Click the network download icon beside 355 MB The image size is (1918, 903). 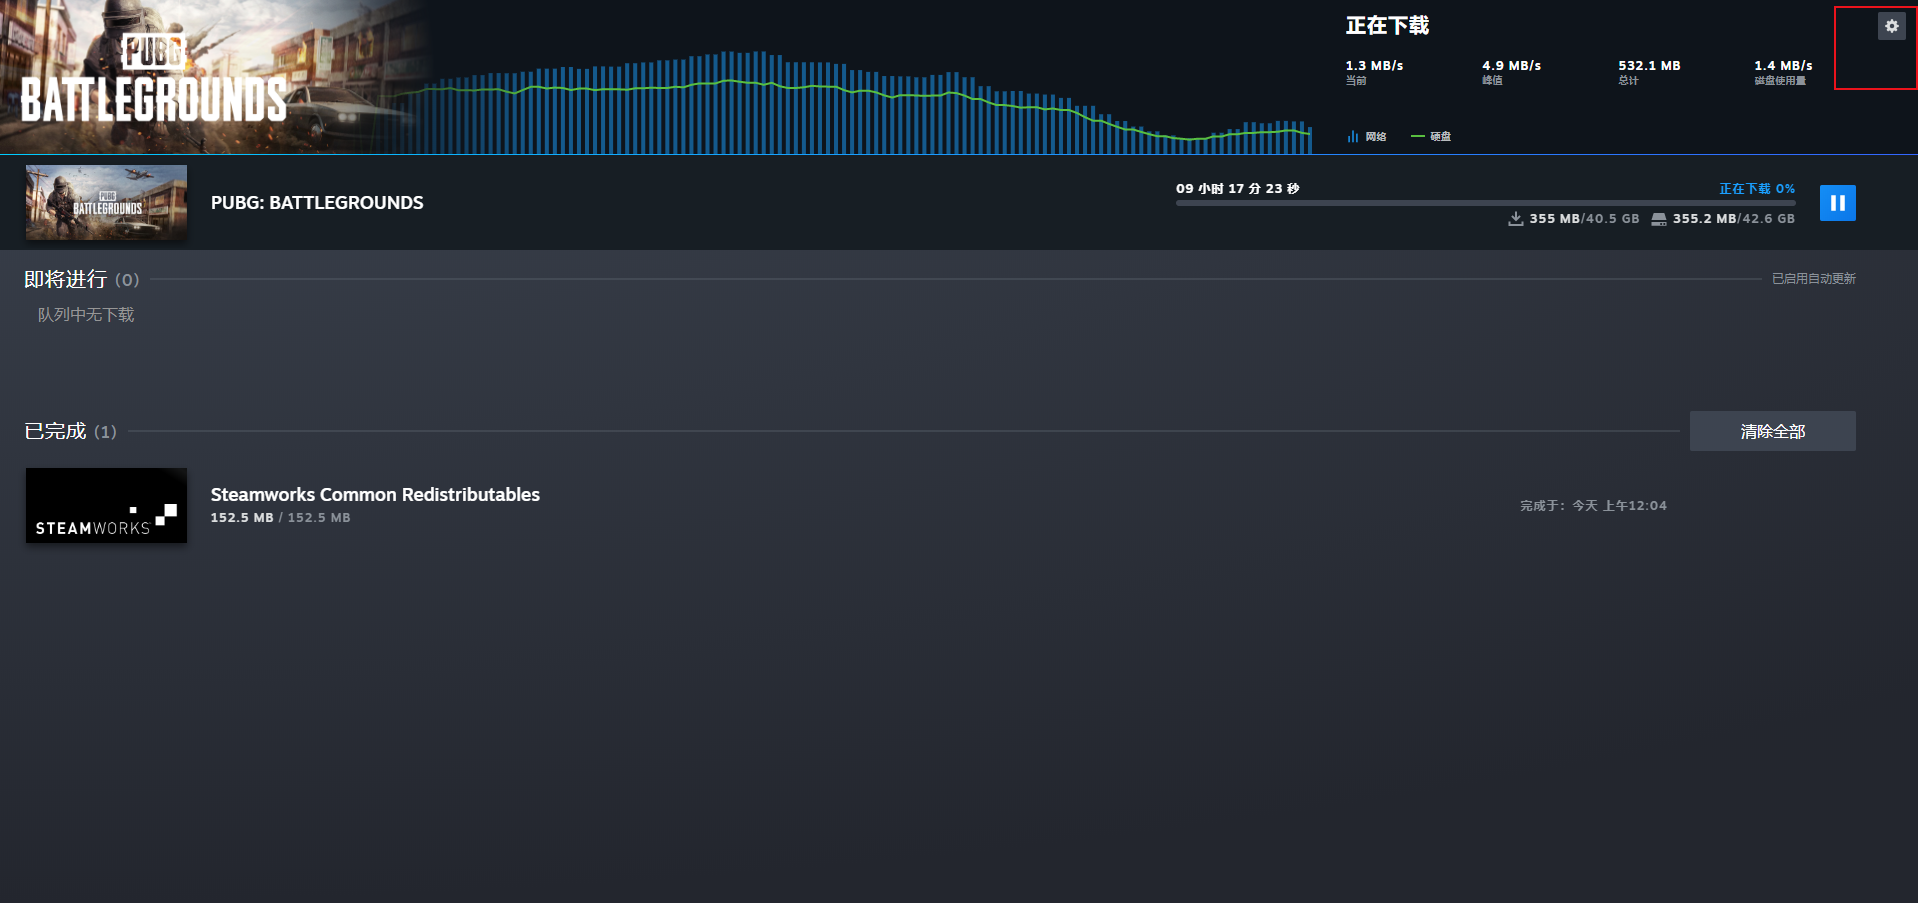click(x=1516, y=219)
